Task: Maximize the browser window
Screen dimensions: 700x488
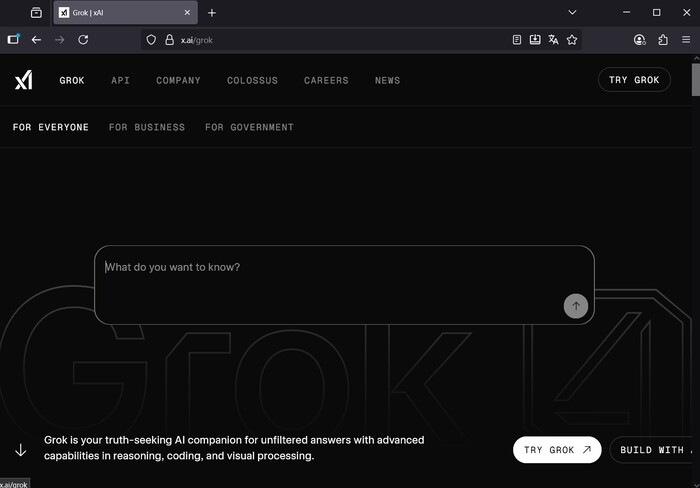Action: point(656,13)
